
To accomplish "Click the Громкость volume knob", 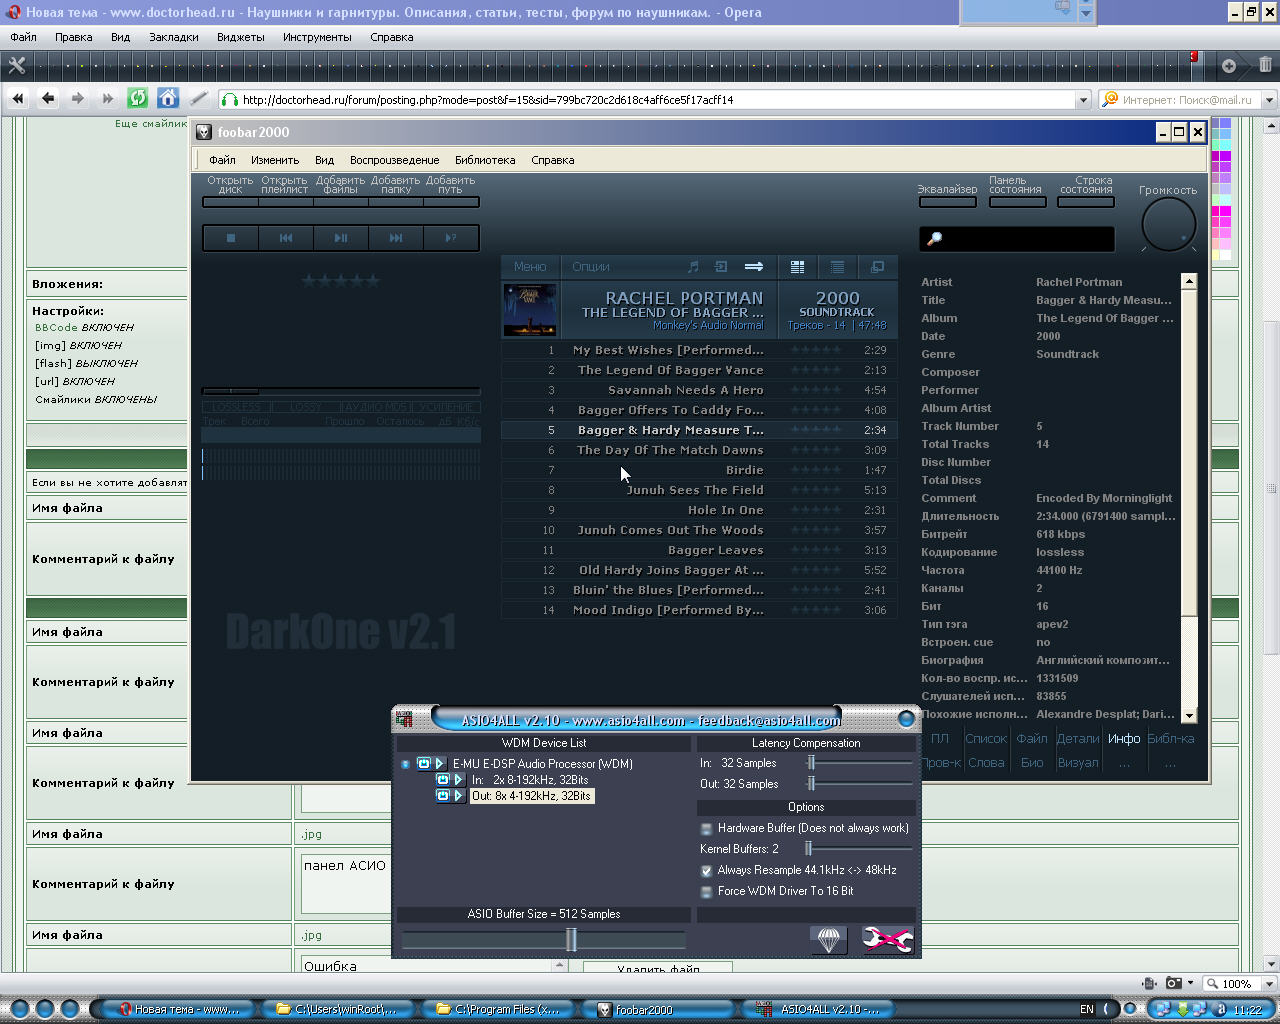I will tap(1168, 225).
